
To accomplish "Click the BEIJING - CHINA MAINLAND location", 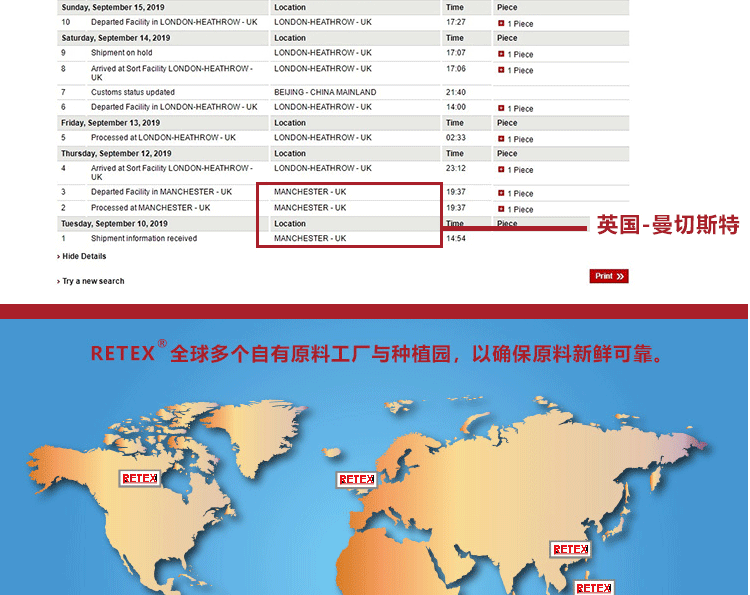I will [325, 92].
